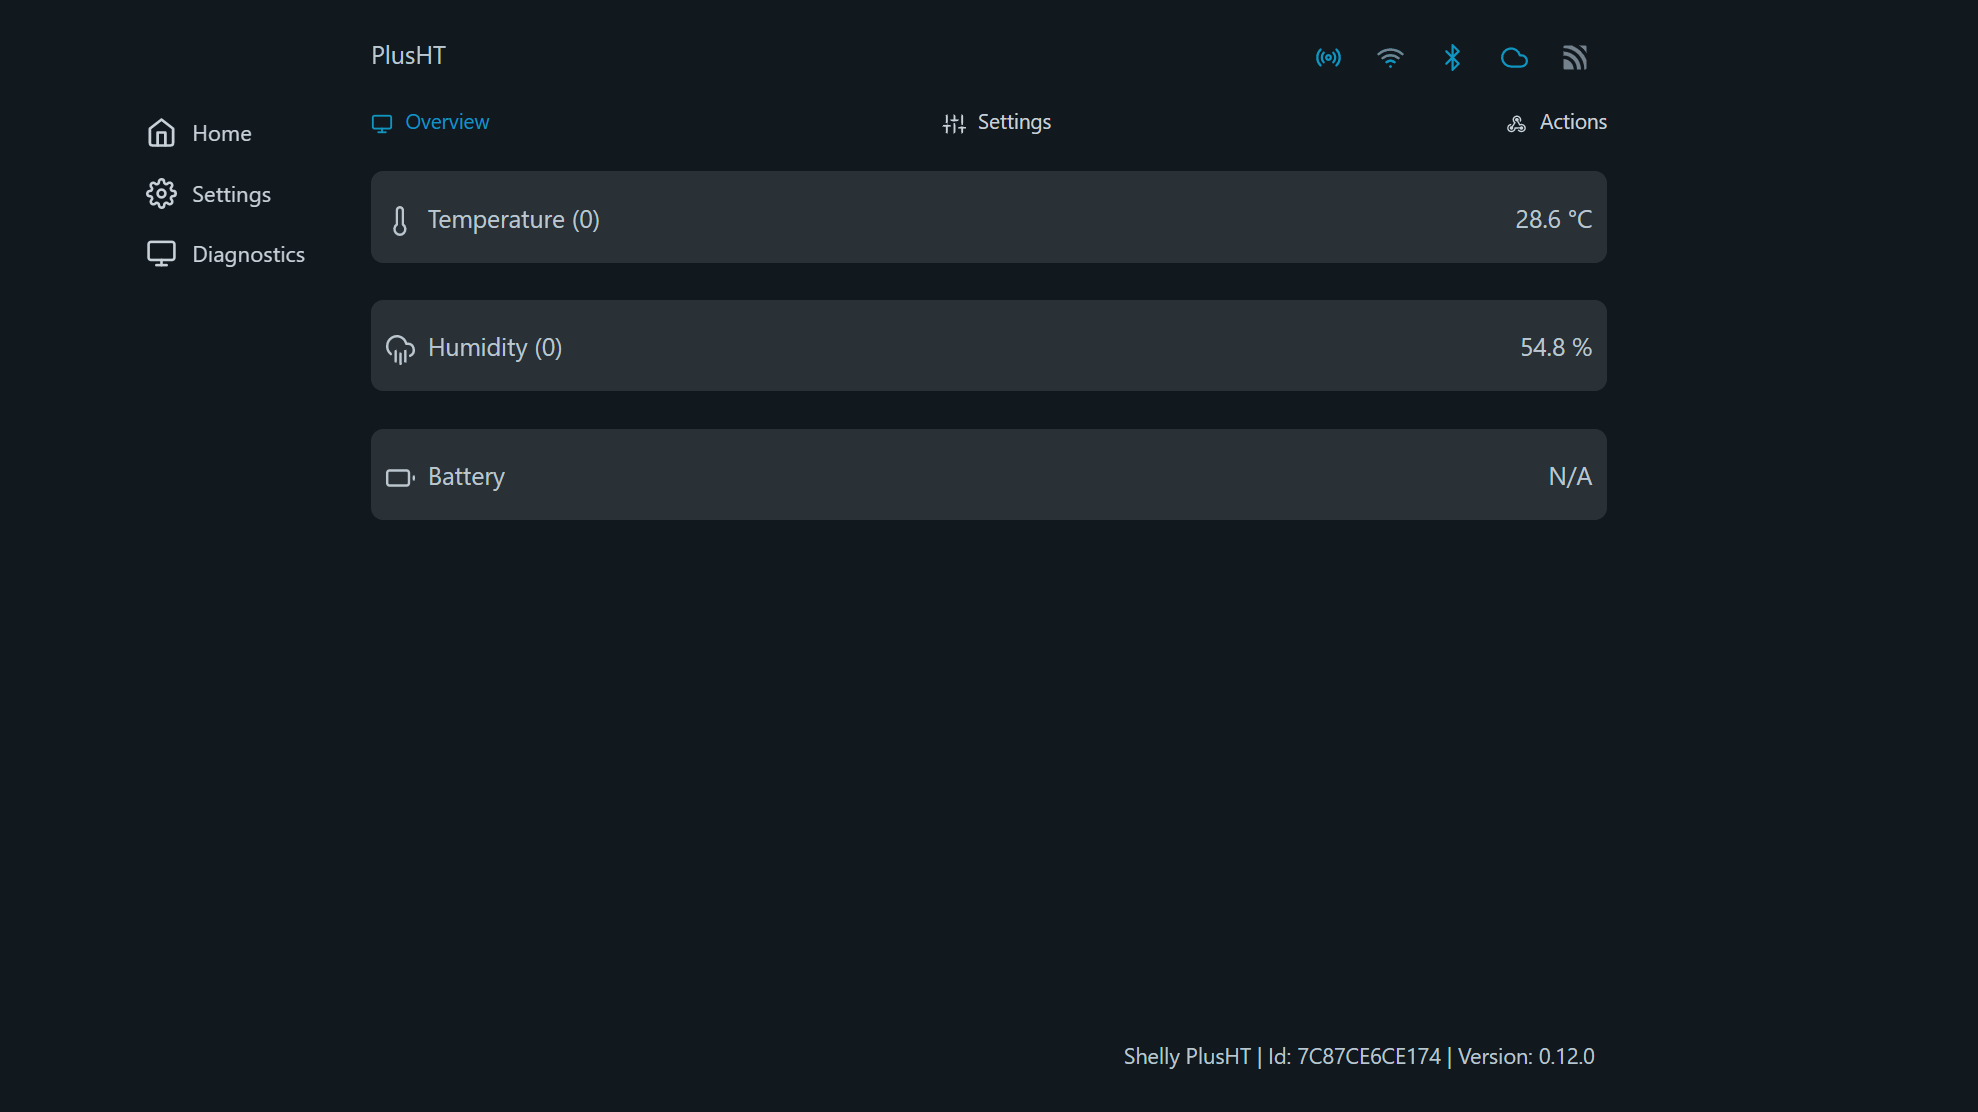Screen dimensions: 1978x1112
Task: Open Diagnostics from the sidebar
Action: (247, 254)
